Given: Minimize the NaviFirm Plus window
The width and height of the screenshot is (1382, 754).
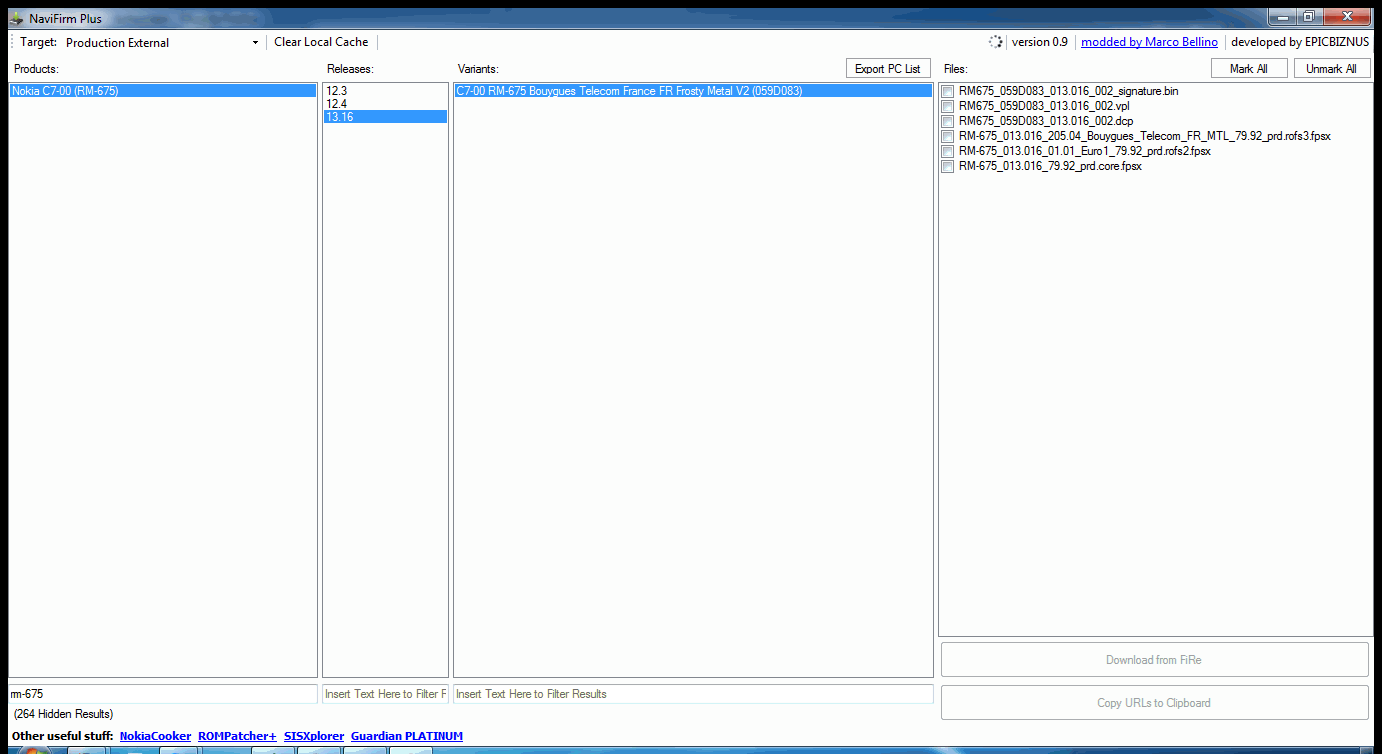Looking at the screenshot, I should (x=1282, y=16).
